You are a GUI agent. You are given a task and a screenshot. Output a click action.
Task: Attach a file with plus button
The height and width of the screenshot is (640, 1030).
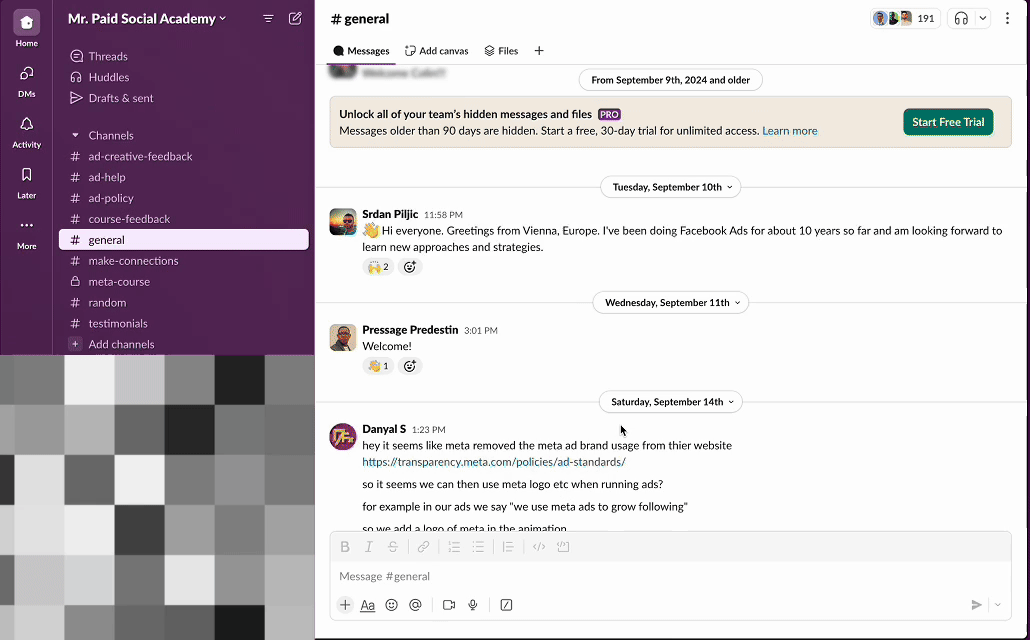coord(345,605)
